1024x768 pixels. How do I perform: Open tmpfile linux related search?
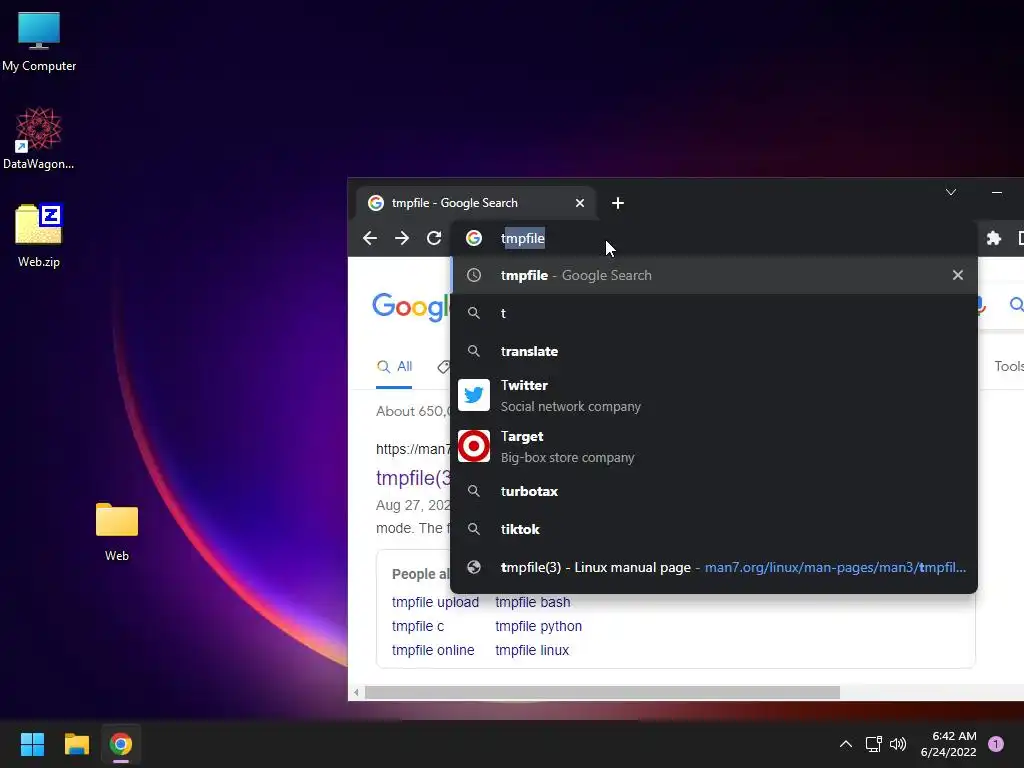(532, 650)
